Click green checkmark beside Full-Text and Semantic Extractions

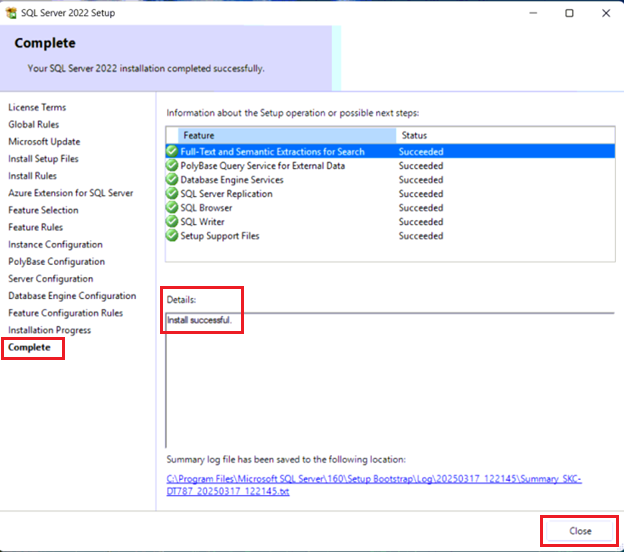click(172, 151)
